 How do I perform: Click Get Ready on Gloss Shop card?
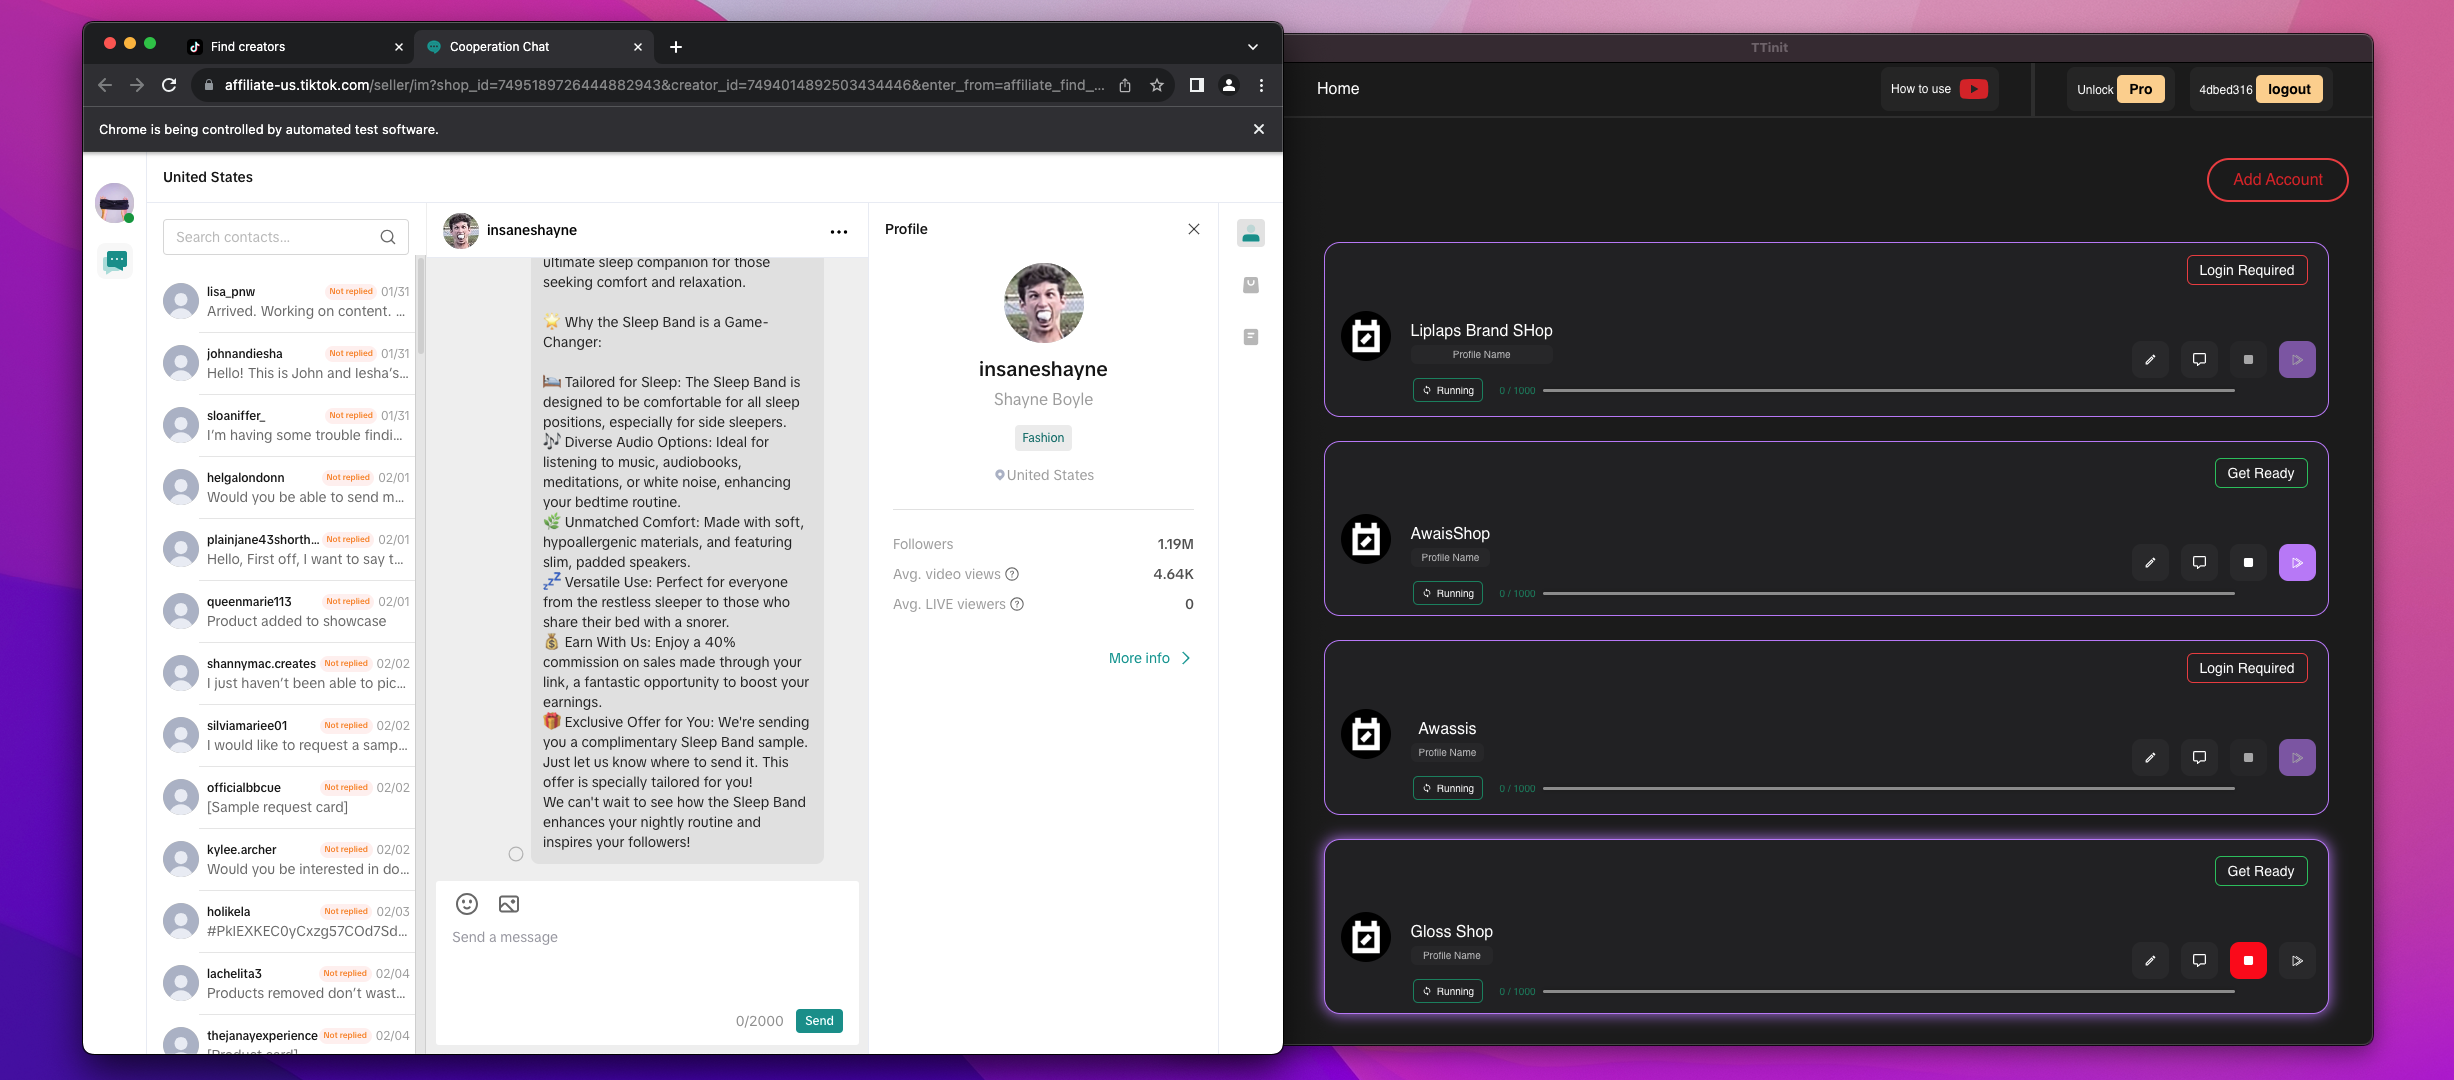point(2260,871)
